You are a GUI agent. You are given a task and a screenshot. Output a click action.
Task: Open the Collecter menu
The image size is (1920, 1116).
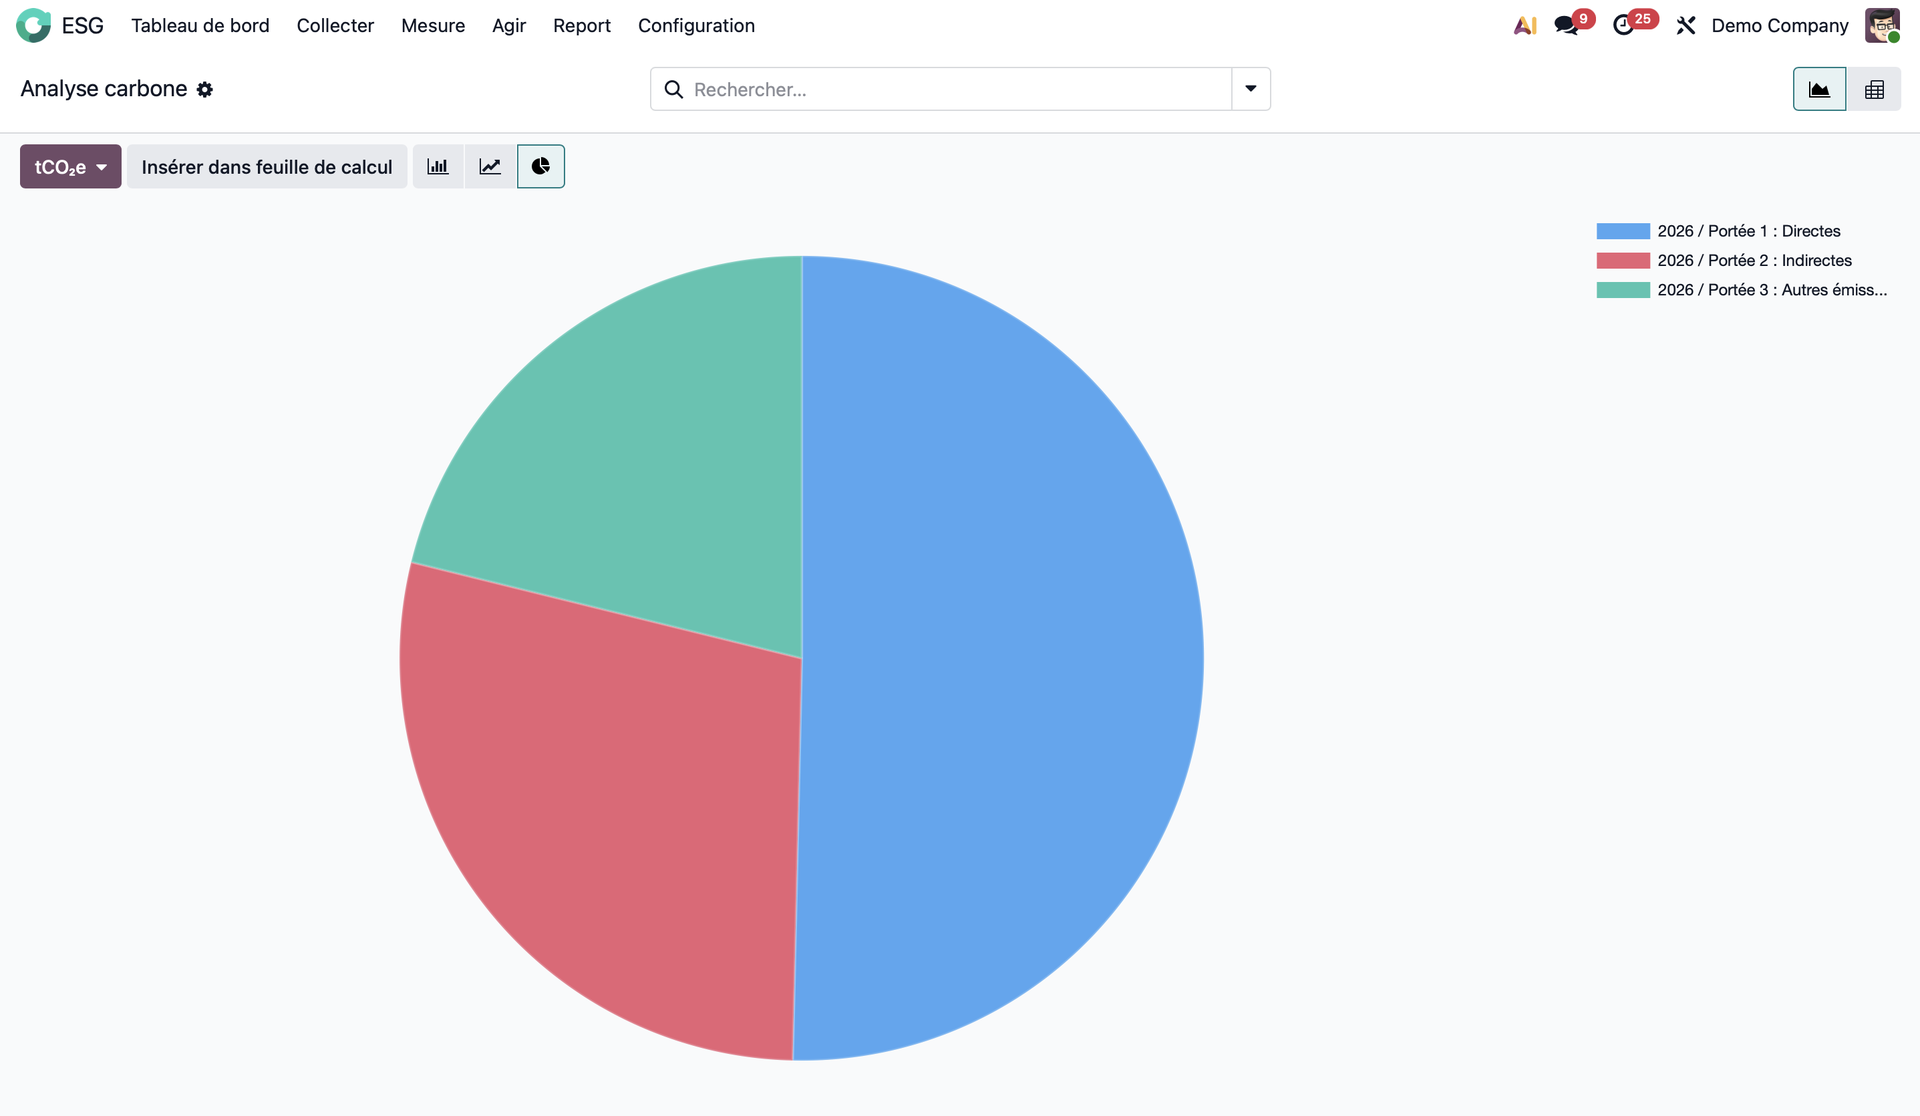point(335,25)
